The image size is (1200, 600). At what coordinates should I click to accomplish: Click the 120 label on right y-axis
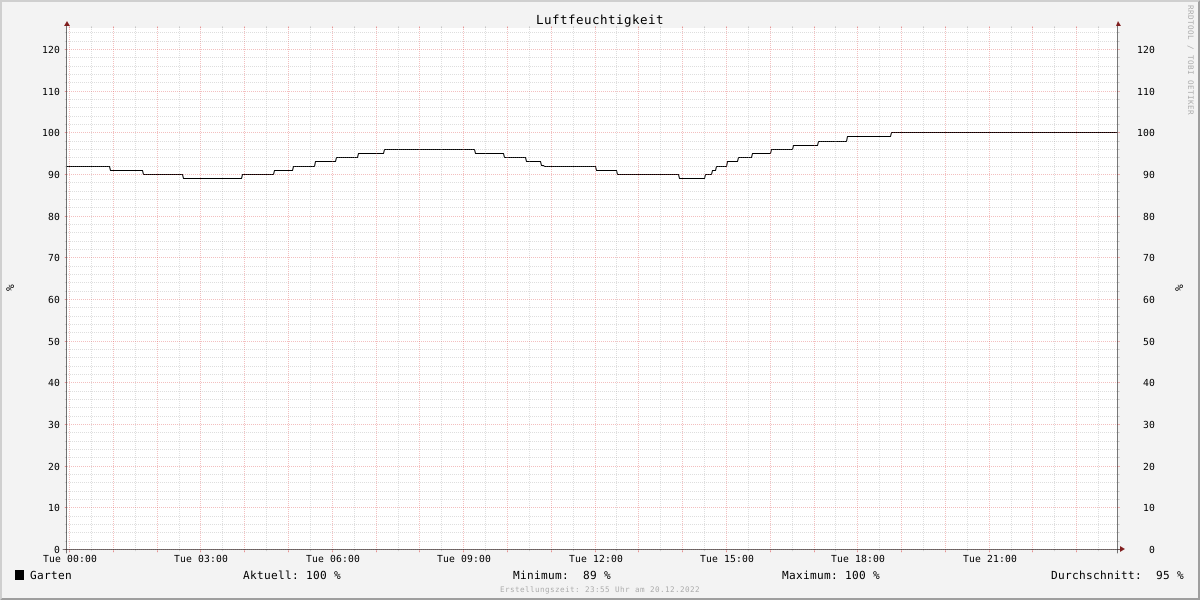click(1146, 50)
